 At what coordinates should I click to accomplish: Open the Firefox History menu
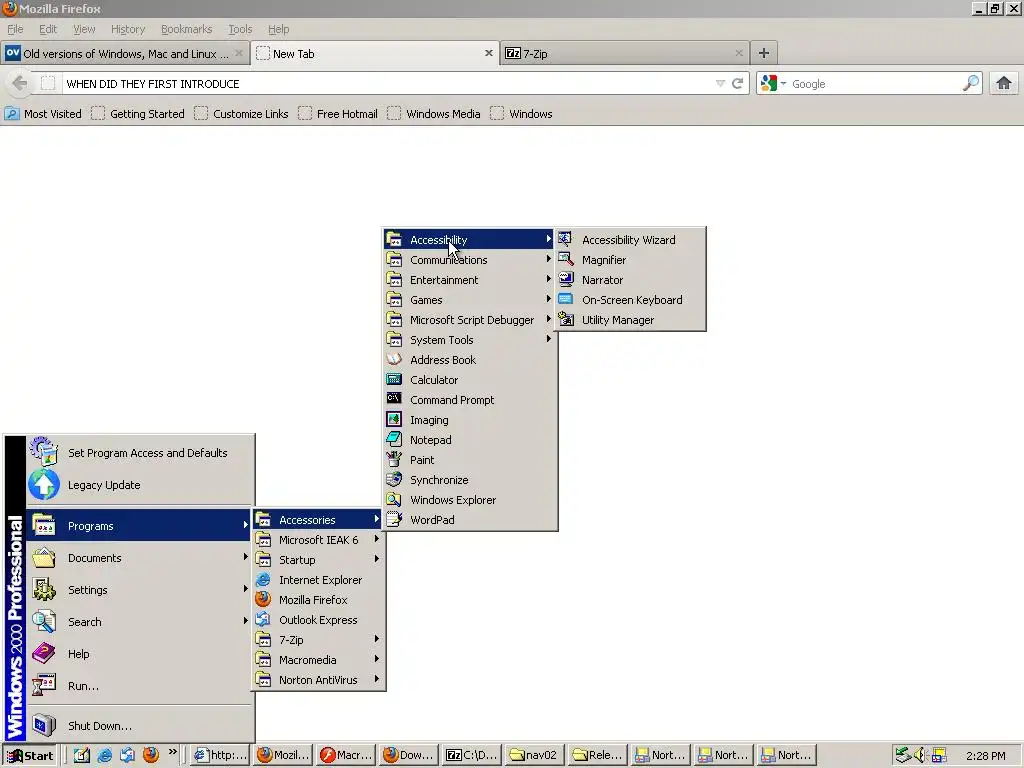pos(128,29)
